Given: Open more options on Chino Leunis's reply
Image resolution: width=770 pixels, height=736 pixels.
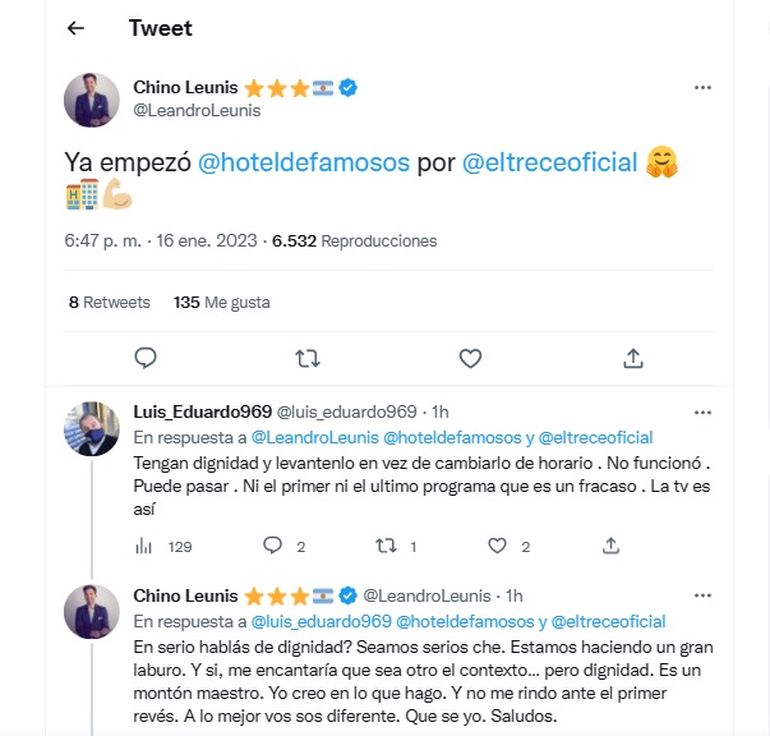Looking at the screenshot, I should (703, 596).
